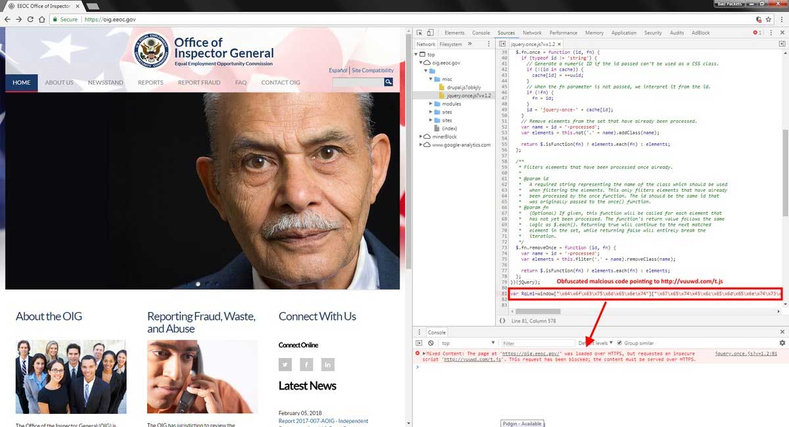Open the Chrome three-dot menu
789x427 pixels.
click(x=782, y=19)
